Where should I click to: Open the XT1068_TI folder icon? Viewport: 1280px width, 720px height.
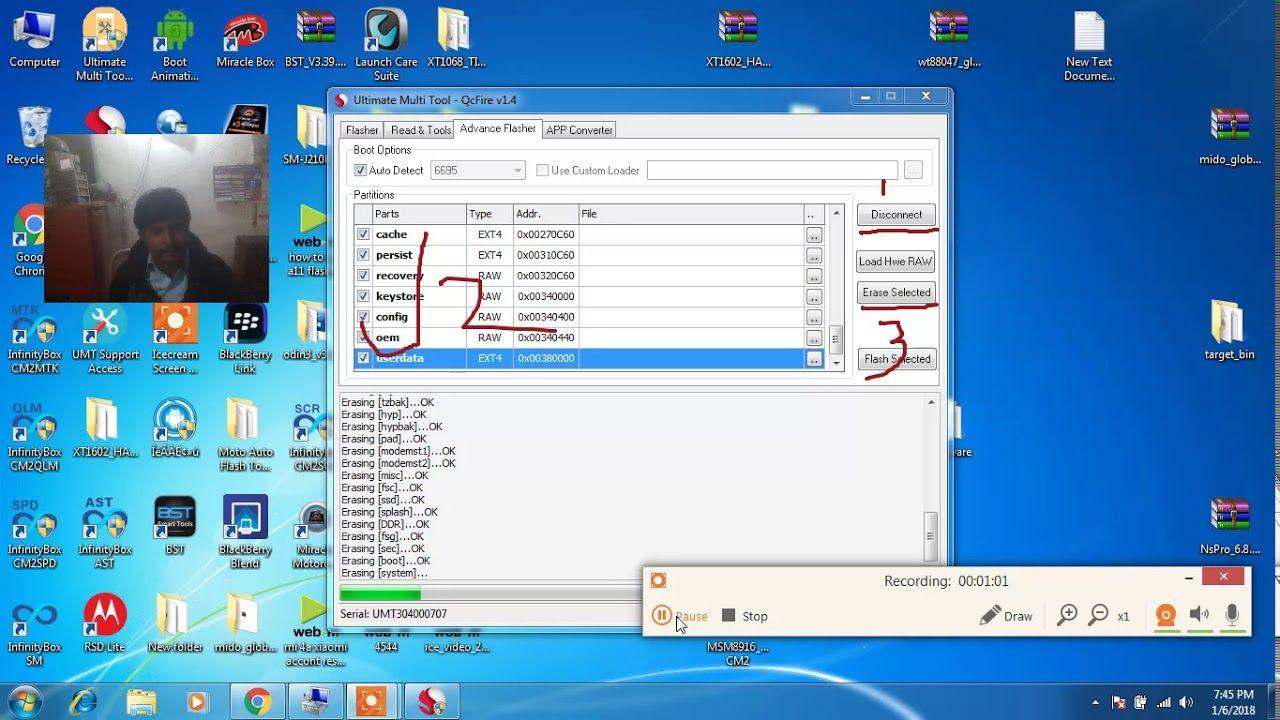[x=456, y=40]
